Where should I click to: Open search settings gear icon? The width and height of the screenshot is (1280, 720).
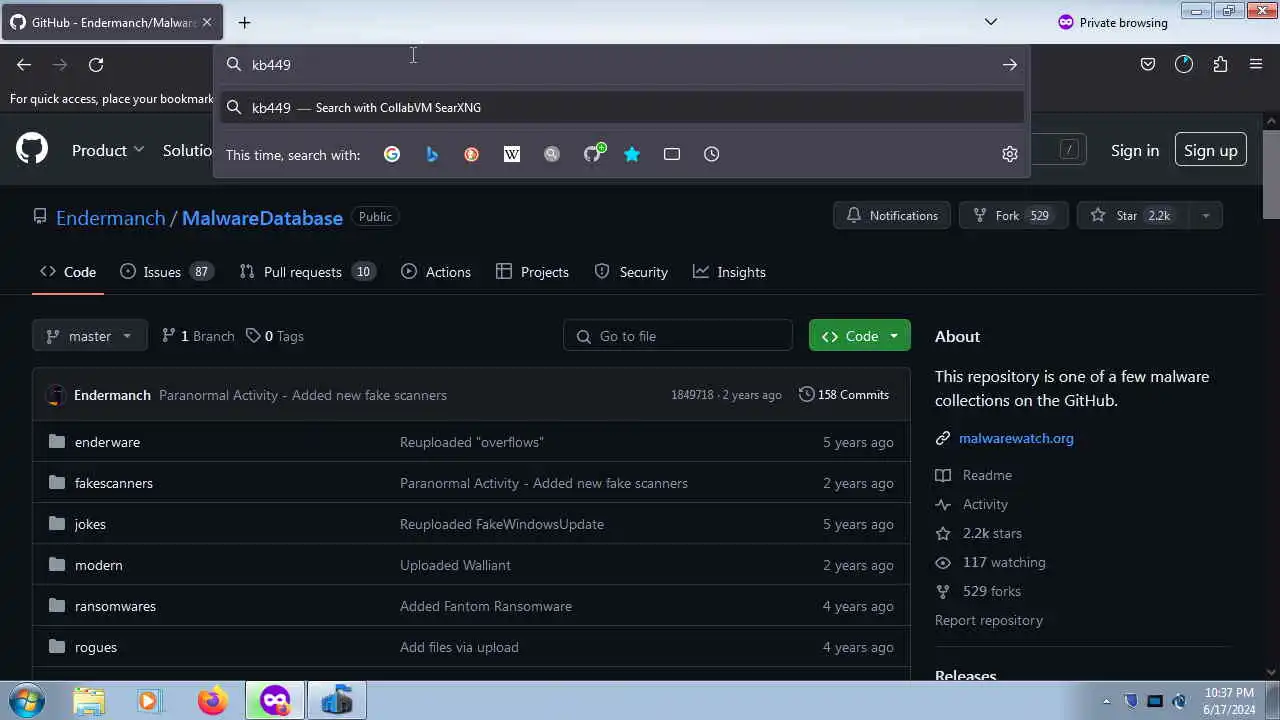pyautogui.click(x=1010, y=154)
